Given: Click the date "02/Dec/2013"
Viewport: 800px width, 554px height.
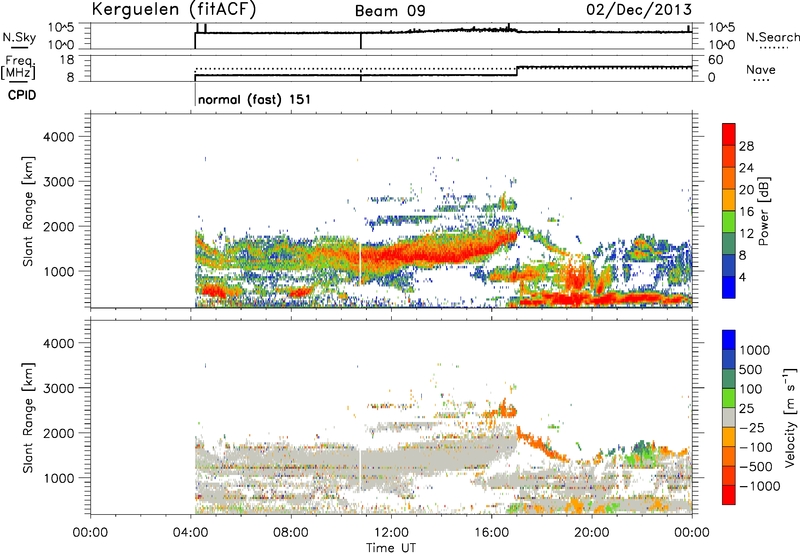Looking at the screenshot, I should (x=639, y=9).
